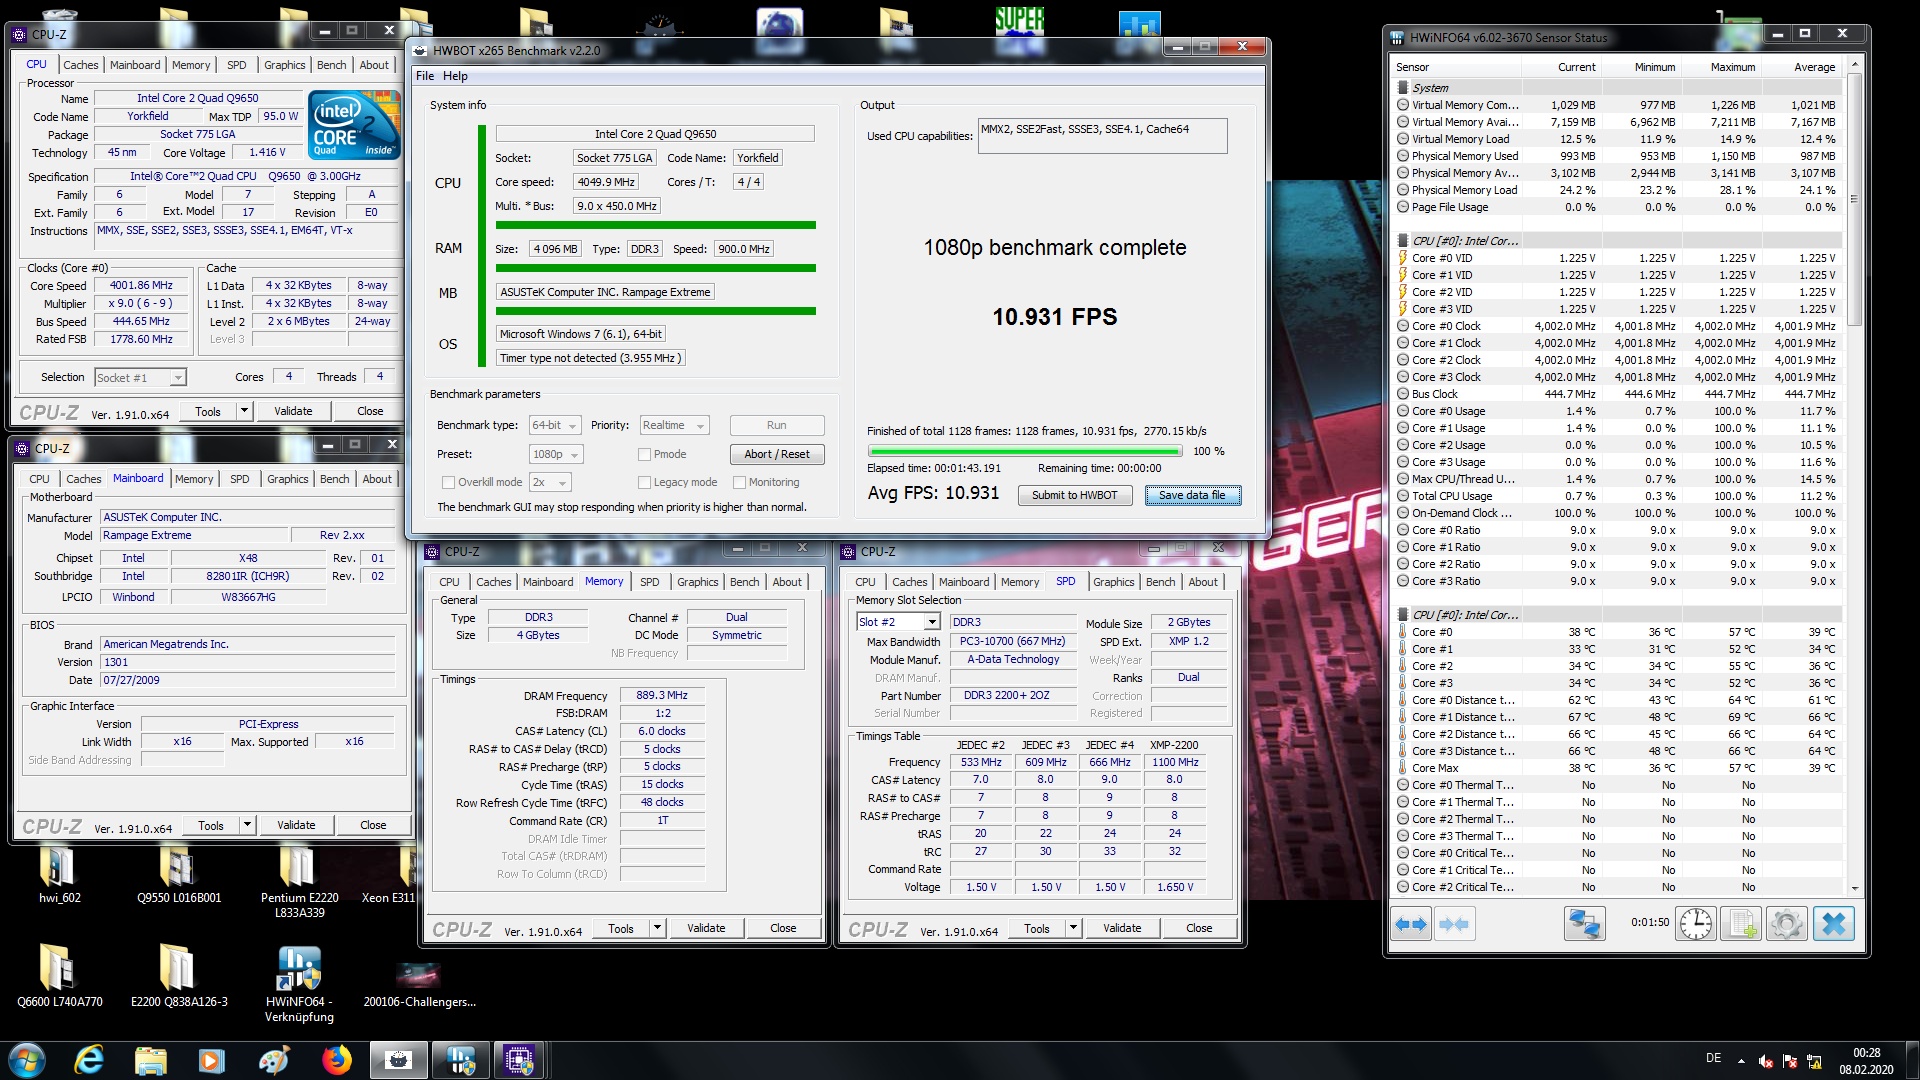Toggle Legacy mode checkbox

pyautogui.click(x=644, y=482)
